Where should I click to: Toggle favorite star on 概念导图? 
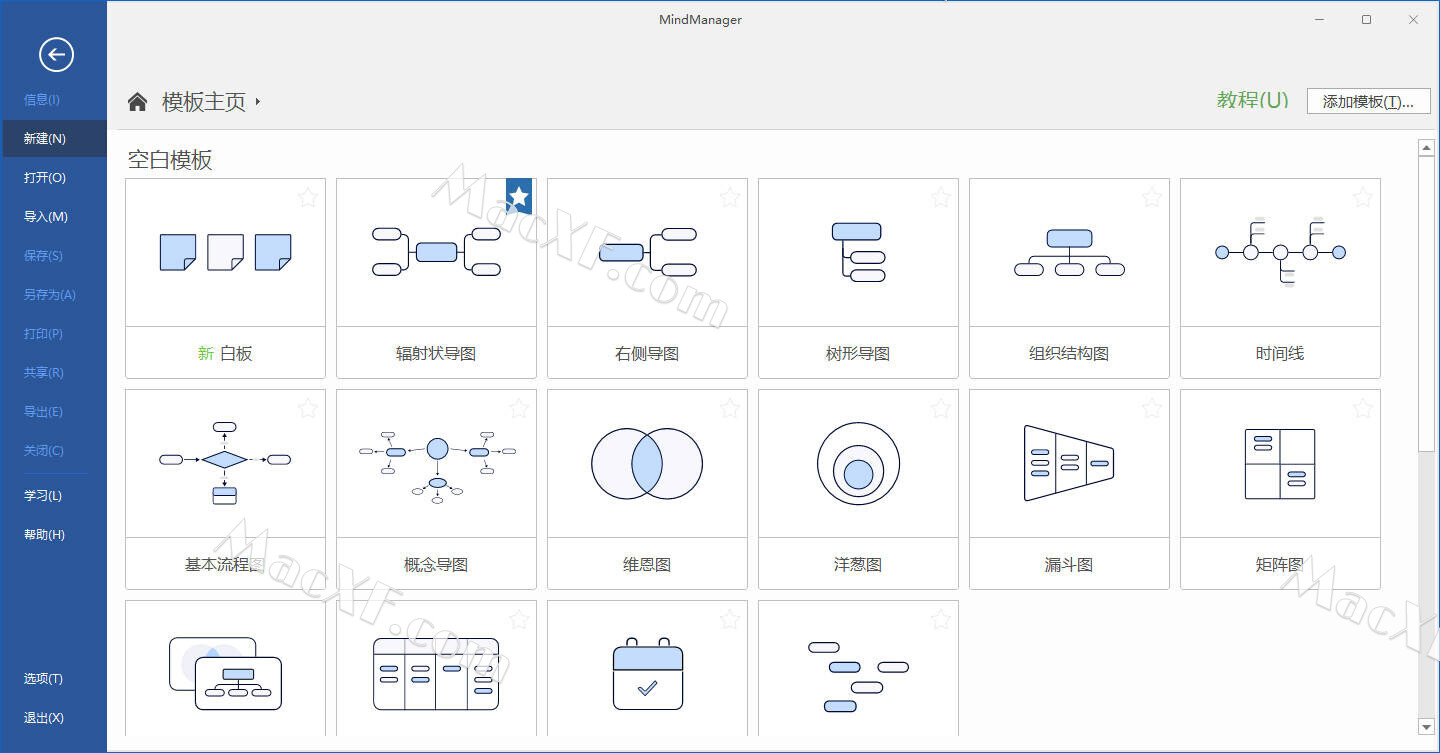click(x=519, y=408)
